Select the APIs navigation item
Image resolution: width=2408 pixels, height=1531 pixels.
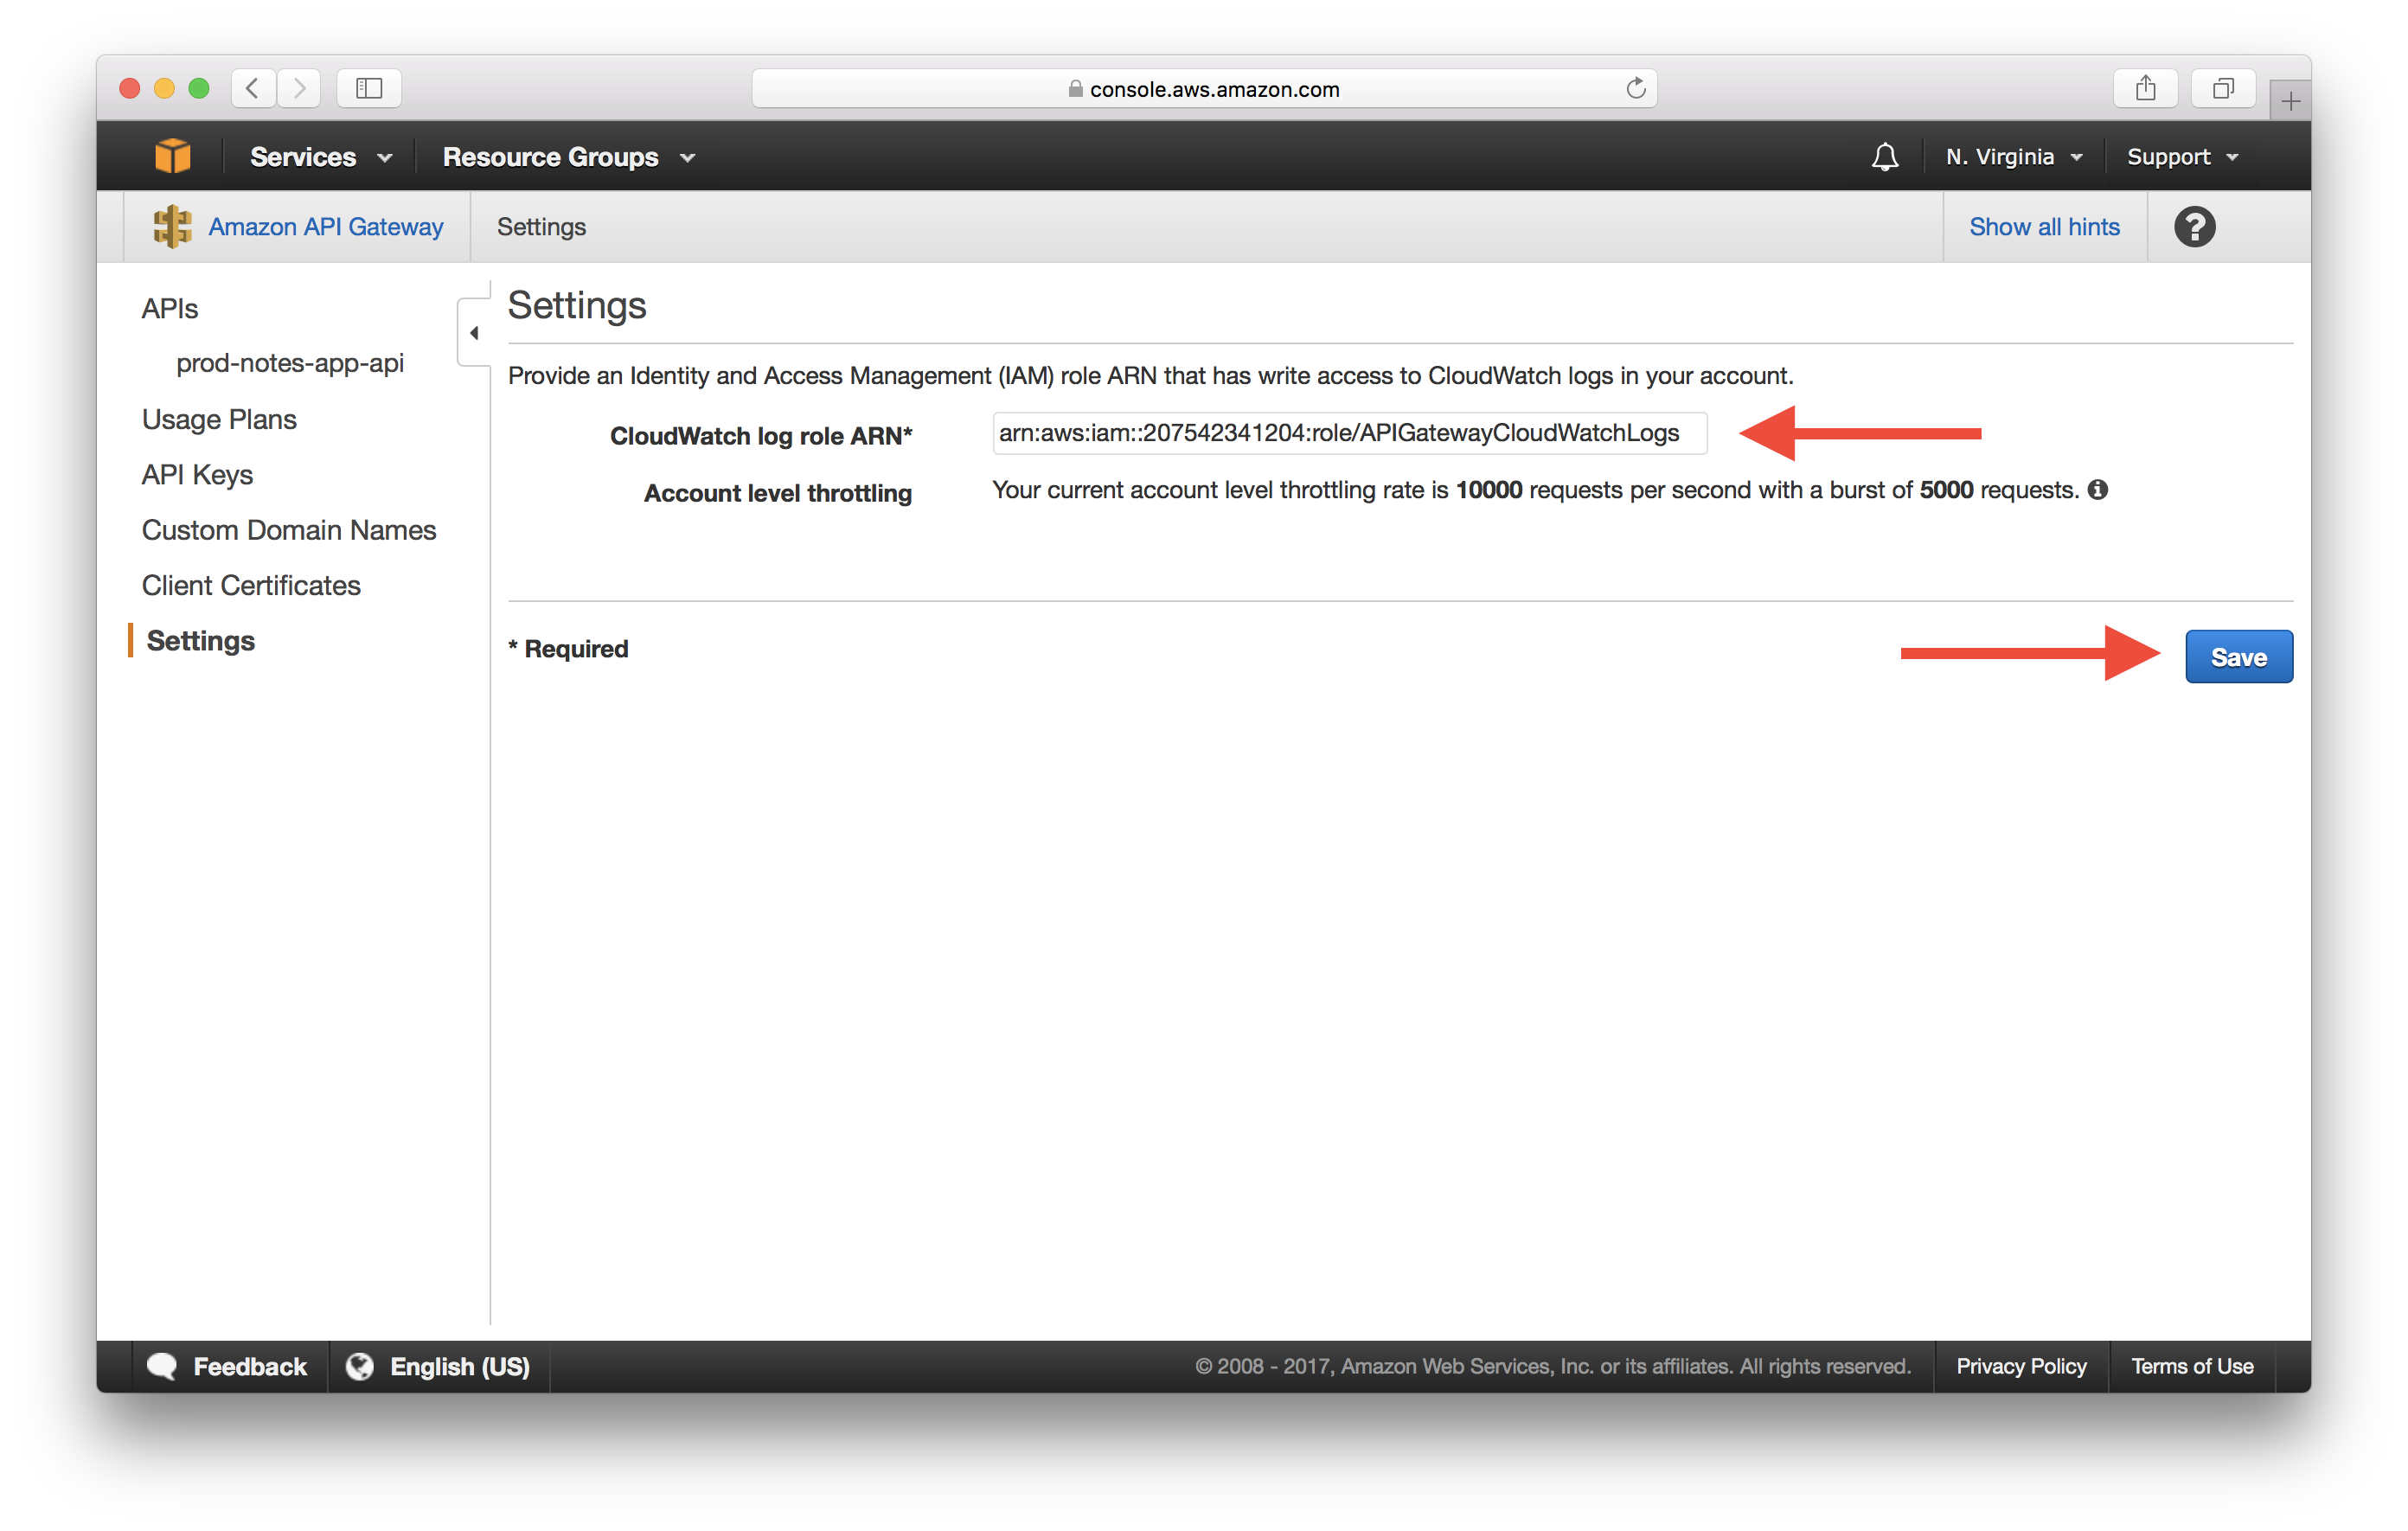(169, 307)
